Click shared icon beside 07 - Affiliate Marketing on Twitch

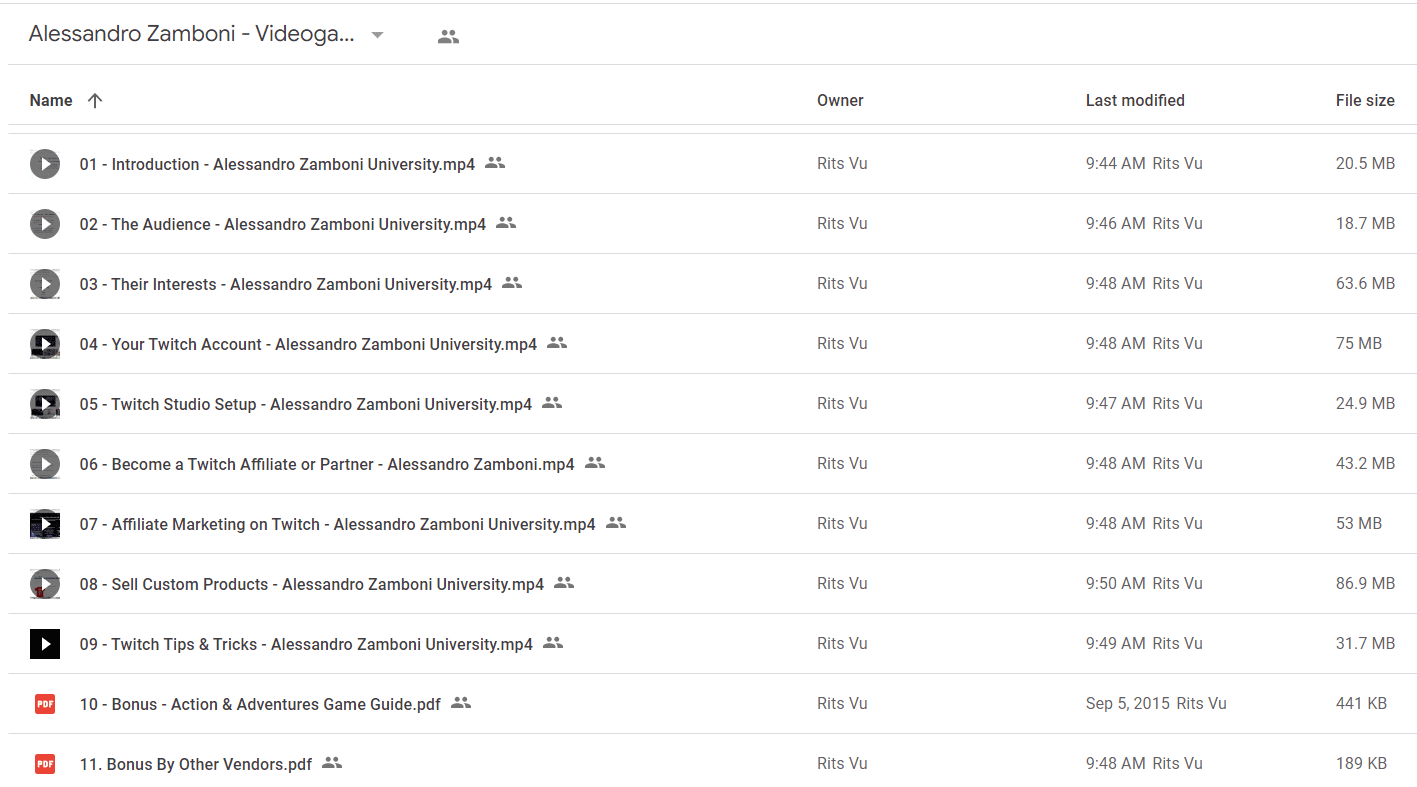click(x=616, y=522)
